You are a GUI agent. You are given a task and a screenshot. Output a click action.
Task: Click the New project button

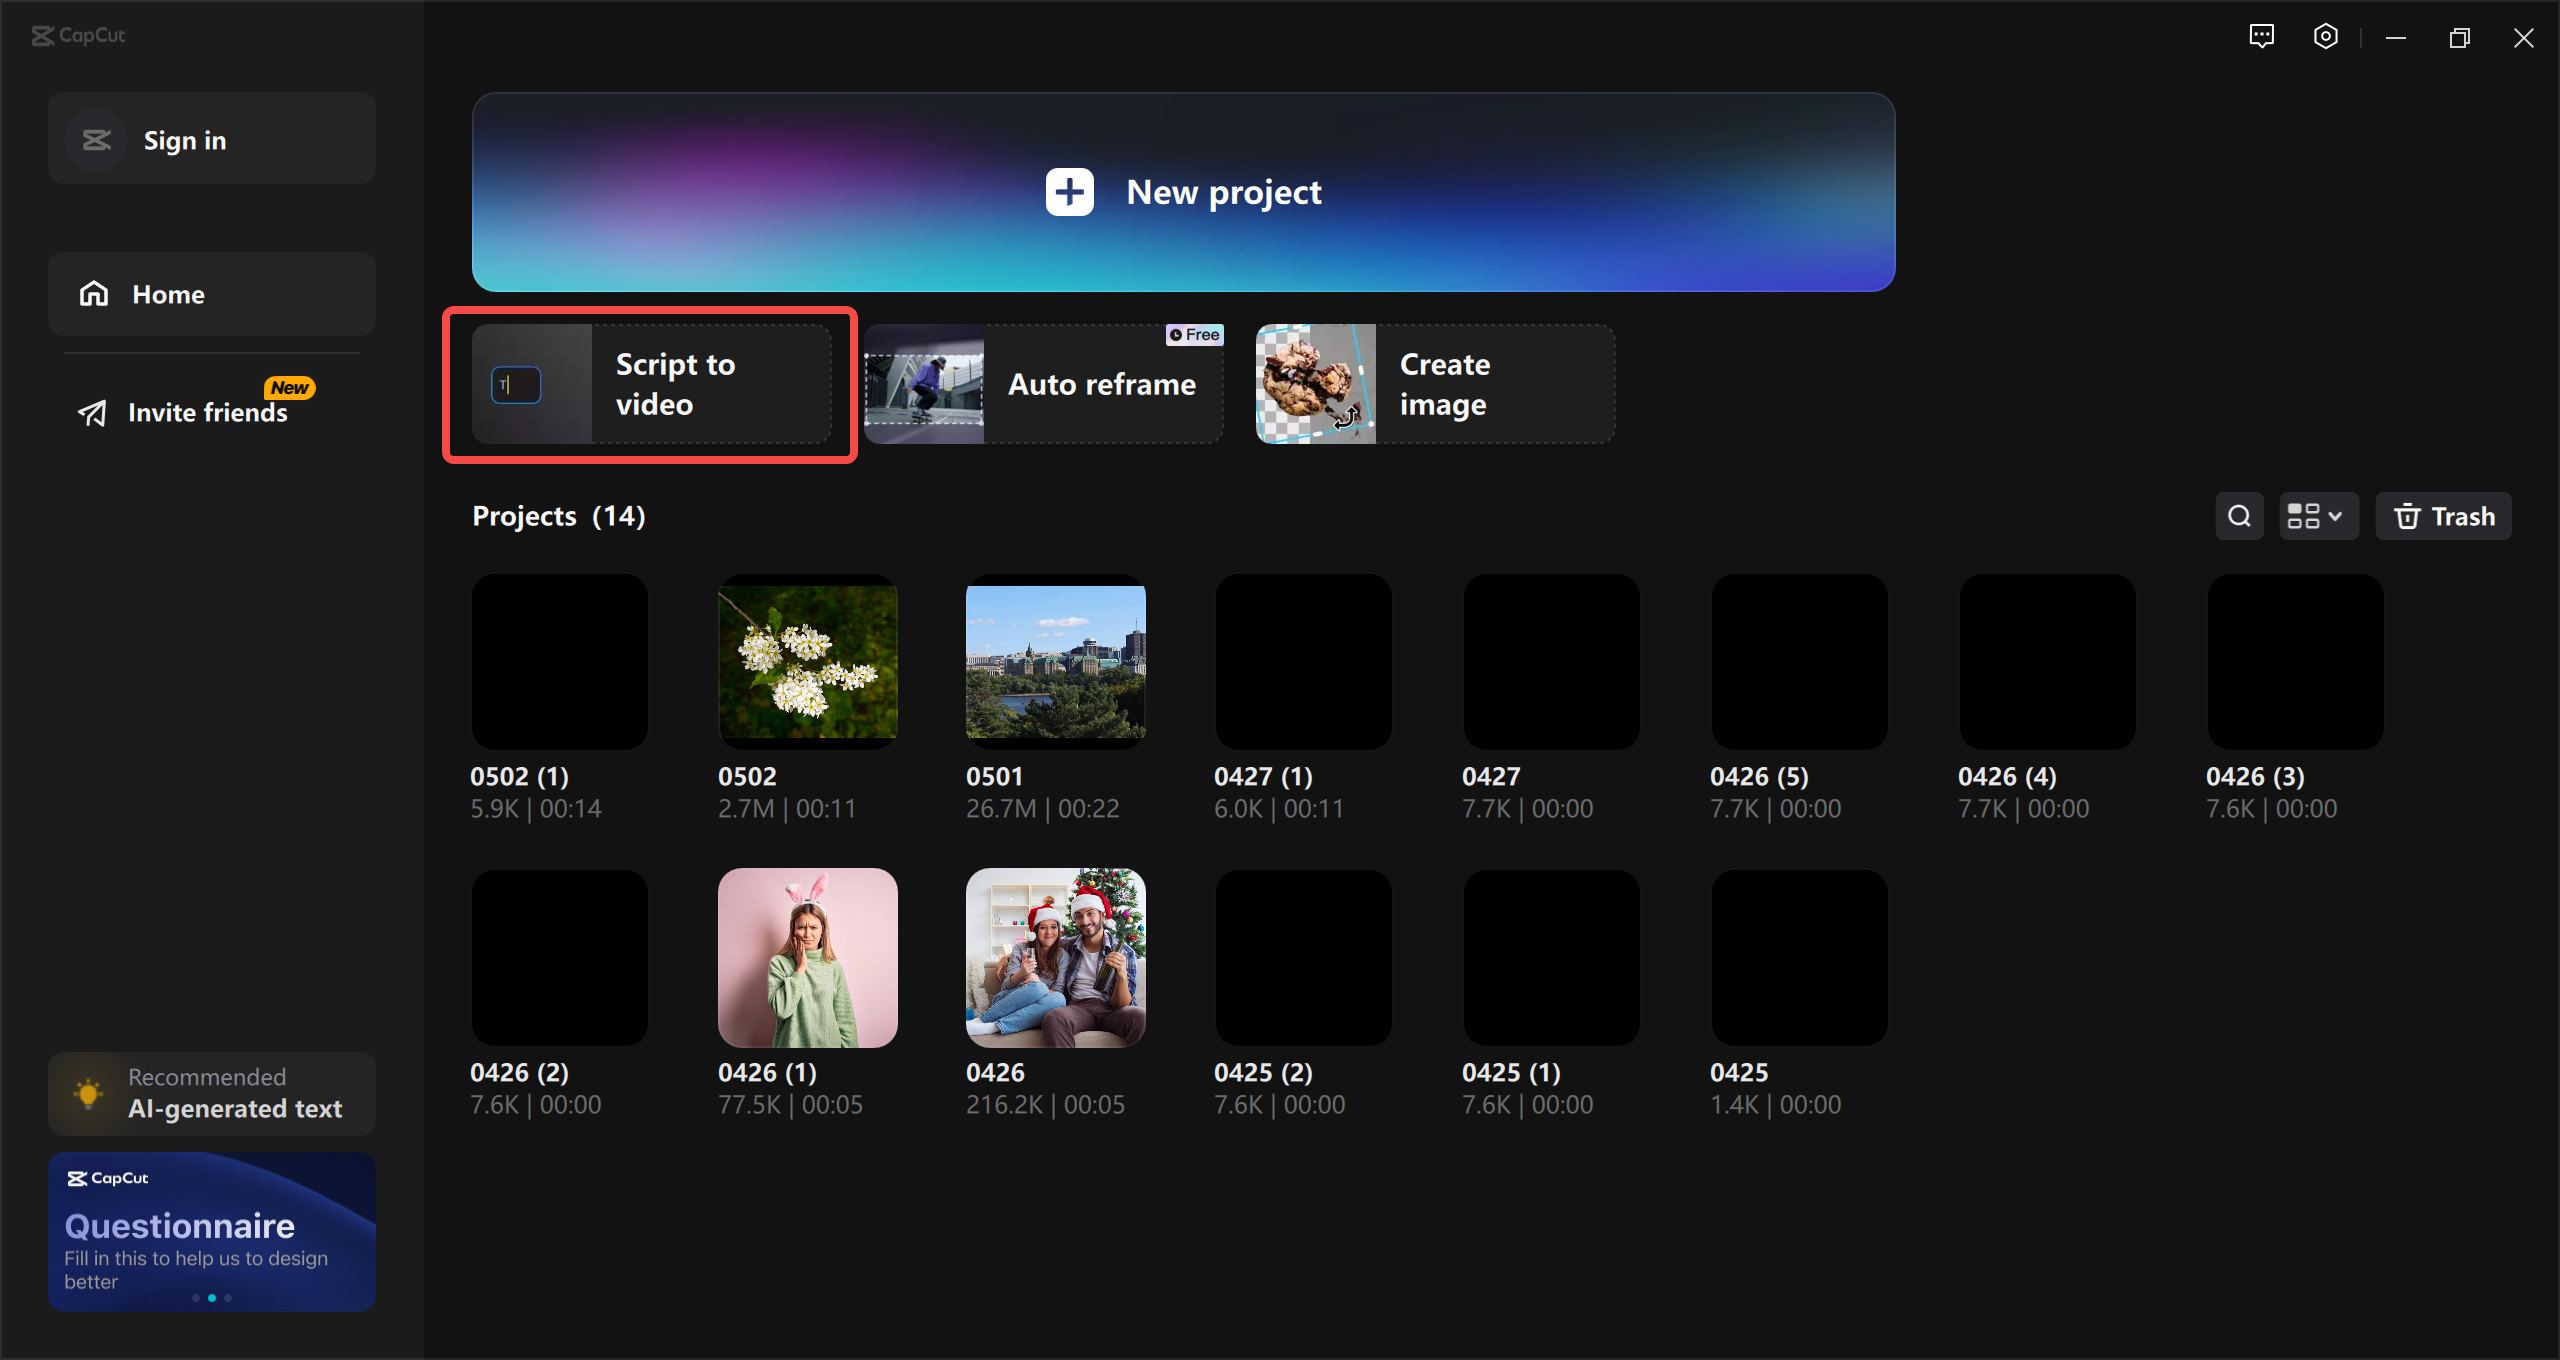pyautogui.click(x=1183, y=191)
